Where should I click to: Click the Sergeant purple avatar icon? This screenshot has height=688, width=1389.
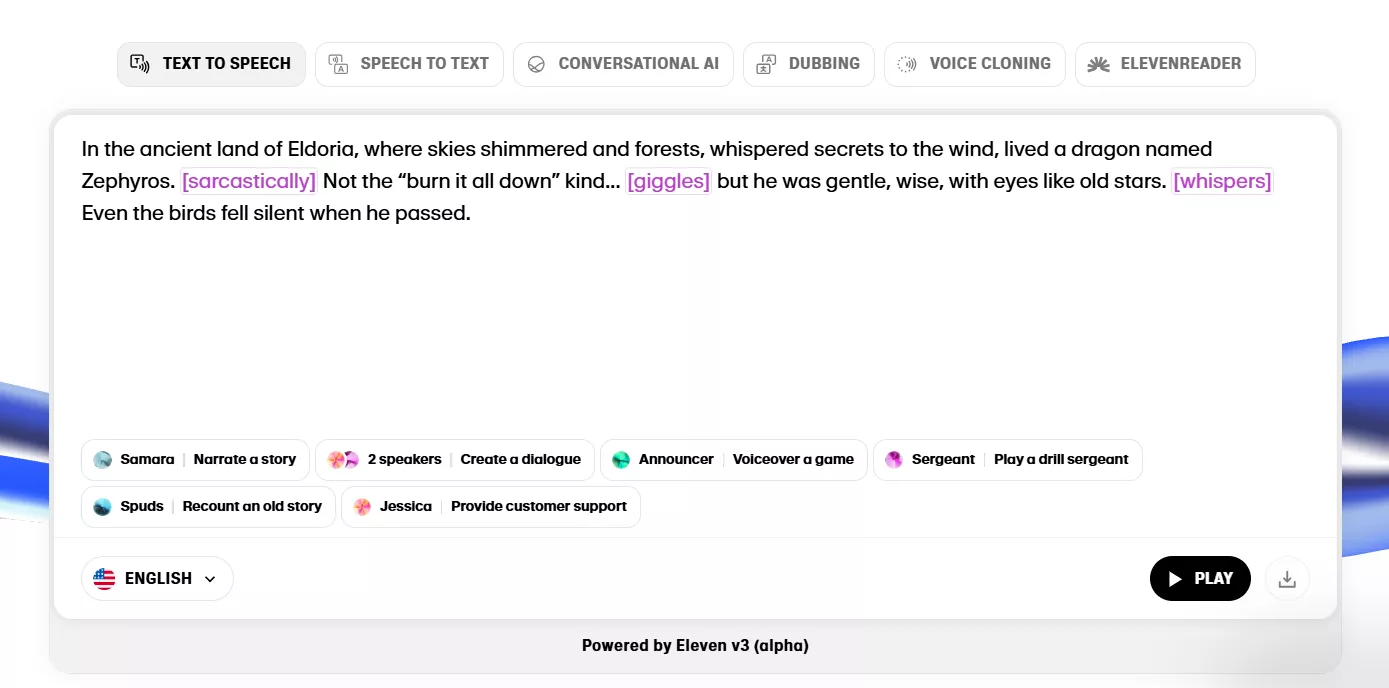pyautogui.click(x=894, y=460)
